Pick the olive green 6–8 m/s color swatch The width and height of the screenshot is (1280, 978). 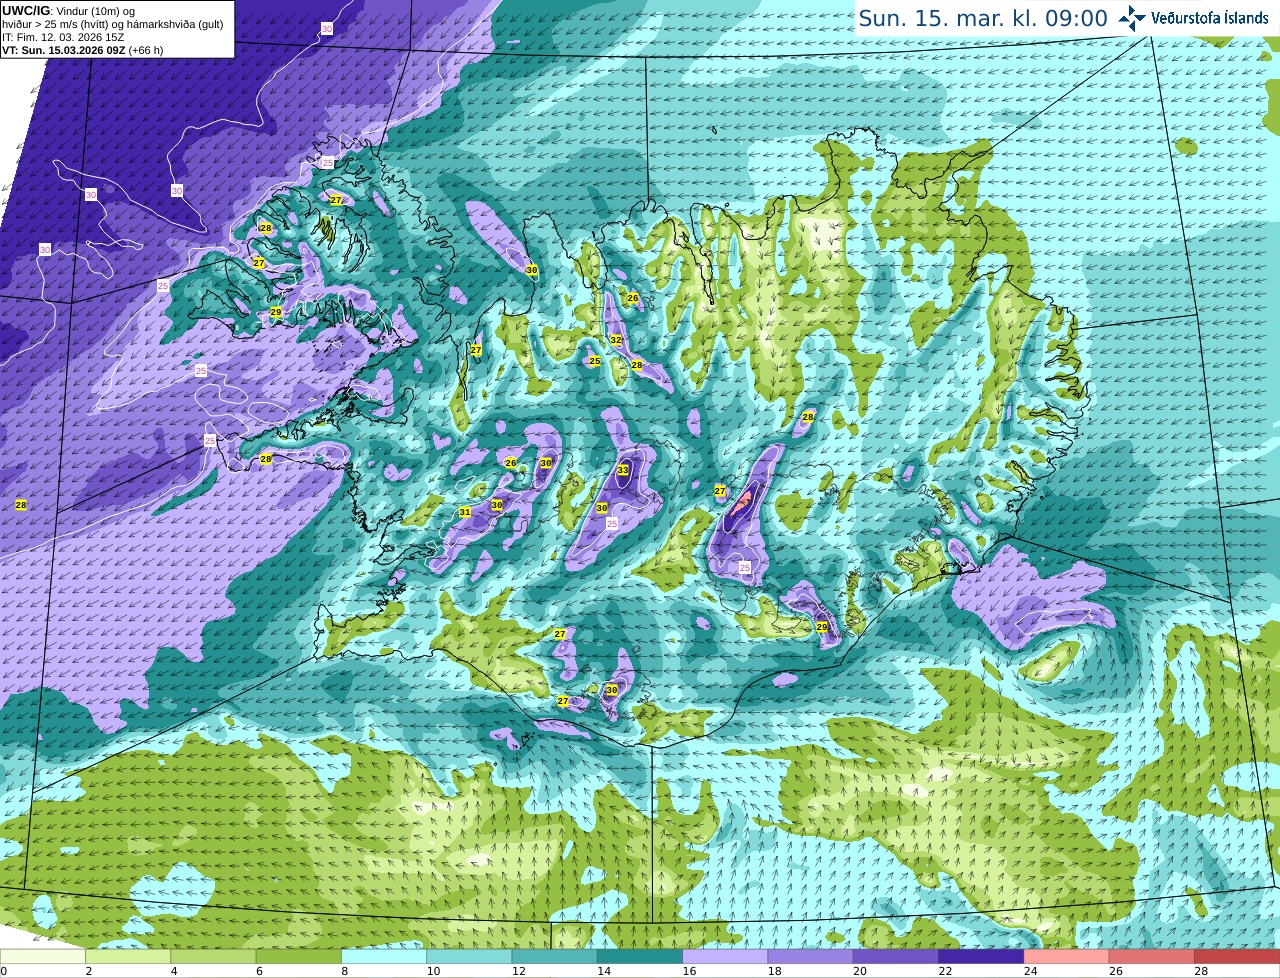pyautogui.click(x=299, y=956)
